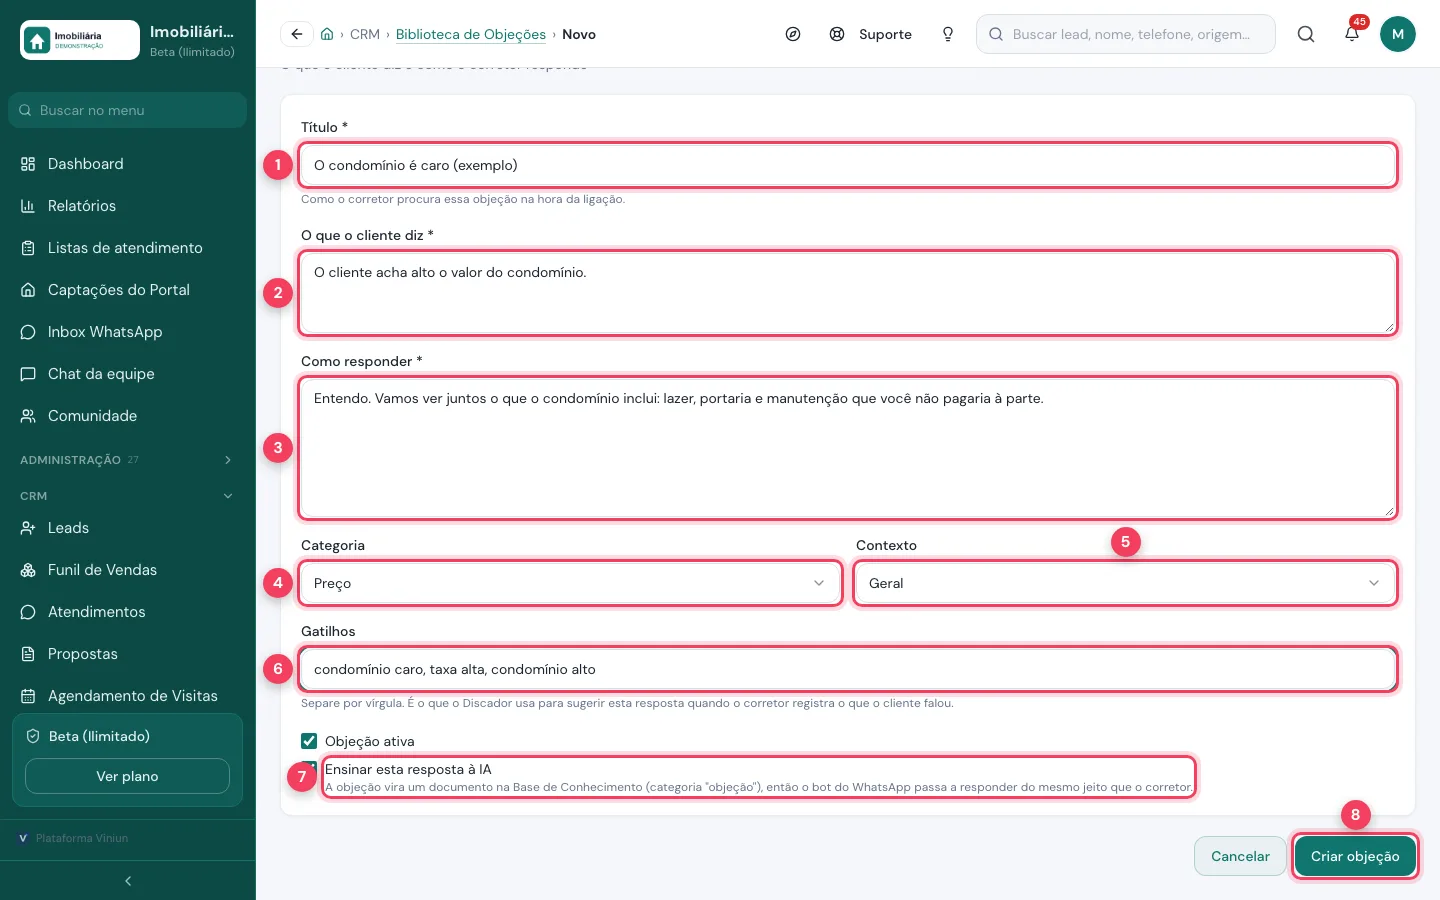The image size is (1440, 900).
Task: Go to Captações do Portal
Action: [128, 290]
